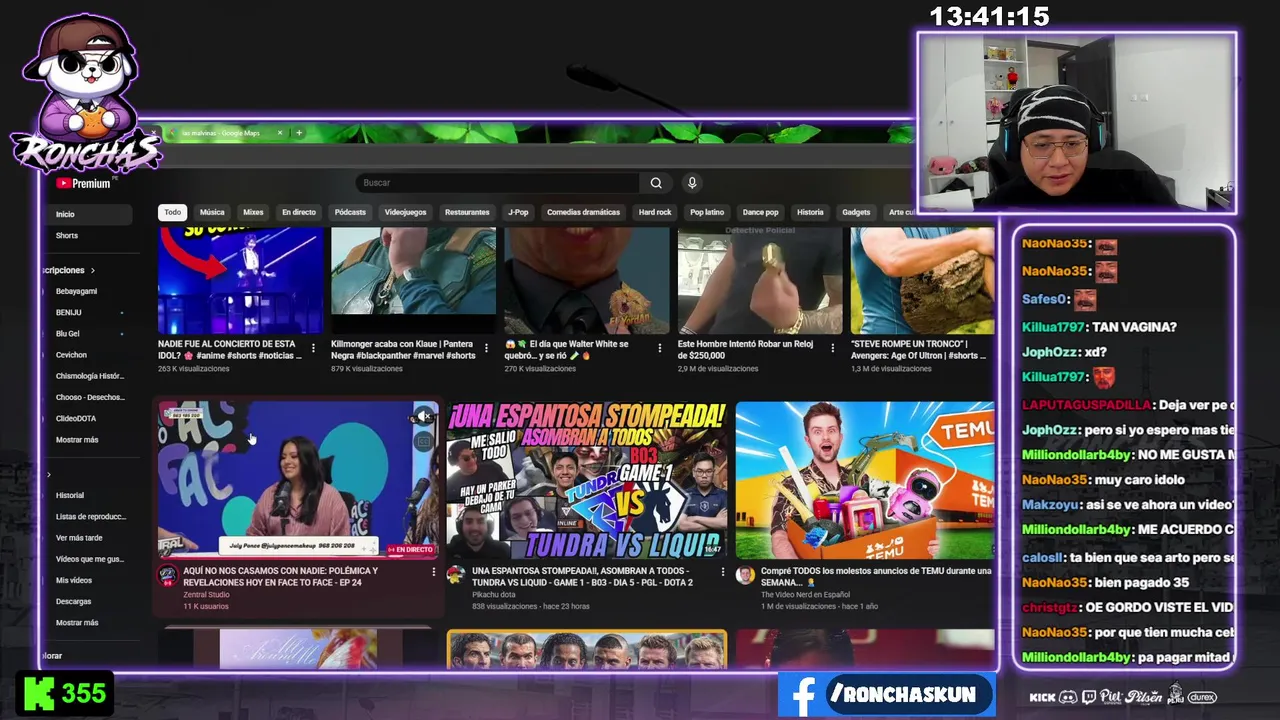This screenshot has height=720, width=1280.
Task: Open options for Tundra vs Liquid video
Action: 722,574
